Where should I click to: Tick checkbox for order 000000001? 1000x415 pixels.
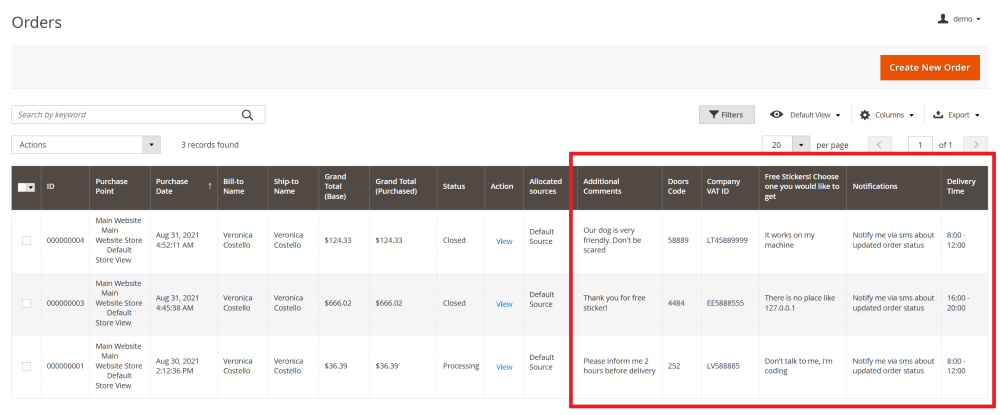(26, 367)
